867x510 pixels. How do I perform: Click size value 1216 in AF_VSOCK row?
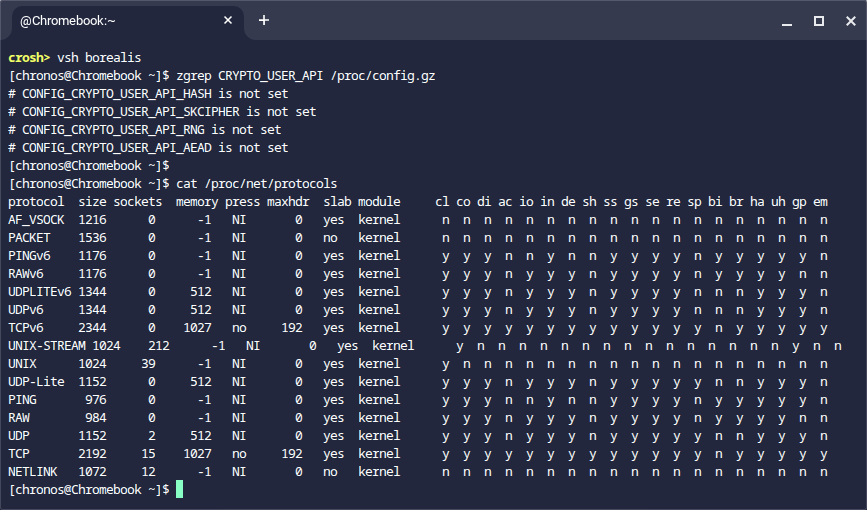coord(92,220)
